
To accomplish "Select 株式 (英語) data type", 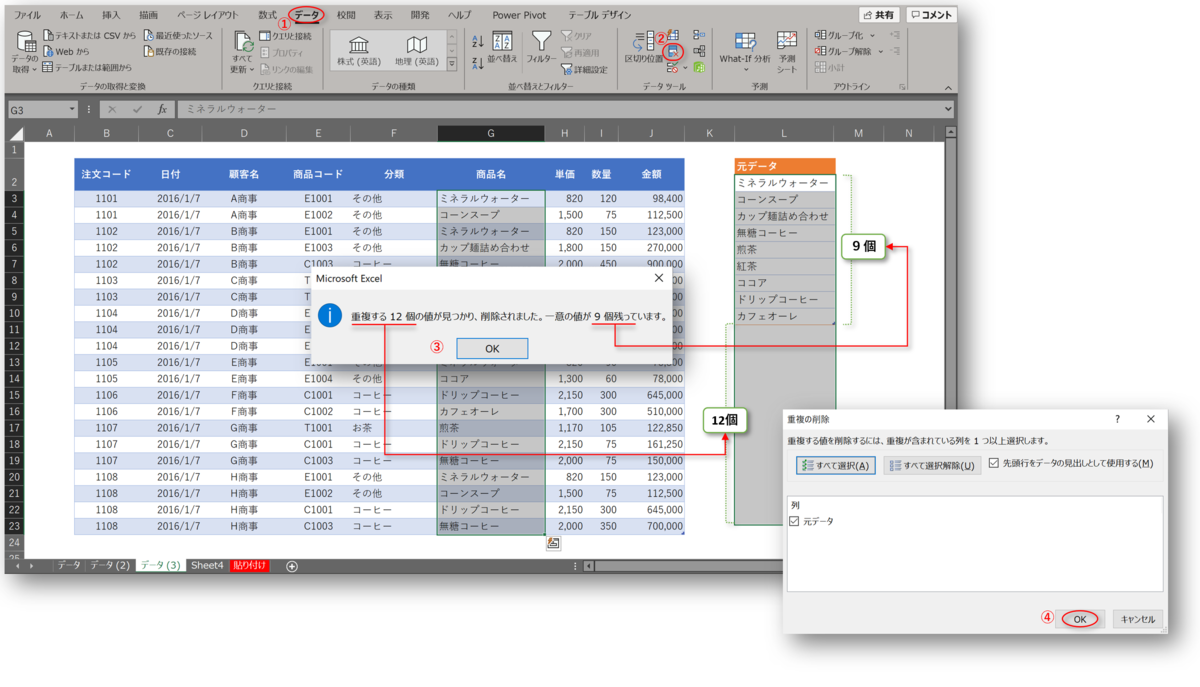I will (x=359, y=51).
